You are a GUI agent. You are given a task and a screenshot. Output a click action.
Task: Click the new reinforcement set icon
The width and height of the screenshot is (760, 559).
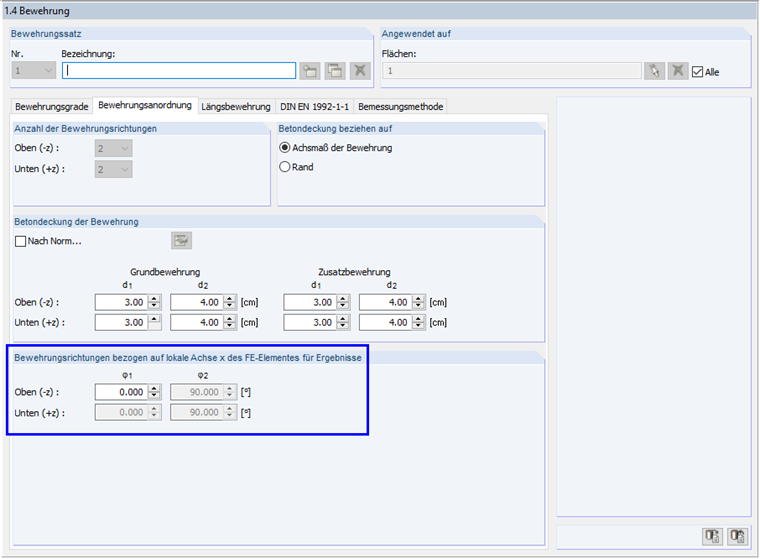pyautogui.click(x=310, y=71)
